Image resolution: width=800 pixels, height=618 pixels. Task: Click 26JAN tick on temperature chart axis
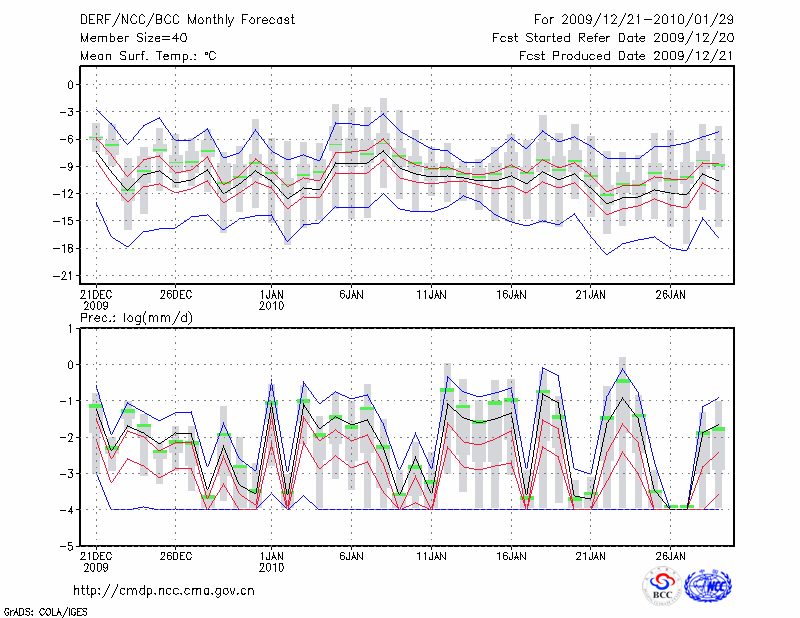click(670, 294)
